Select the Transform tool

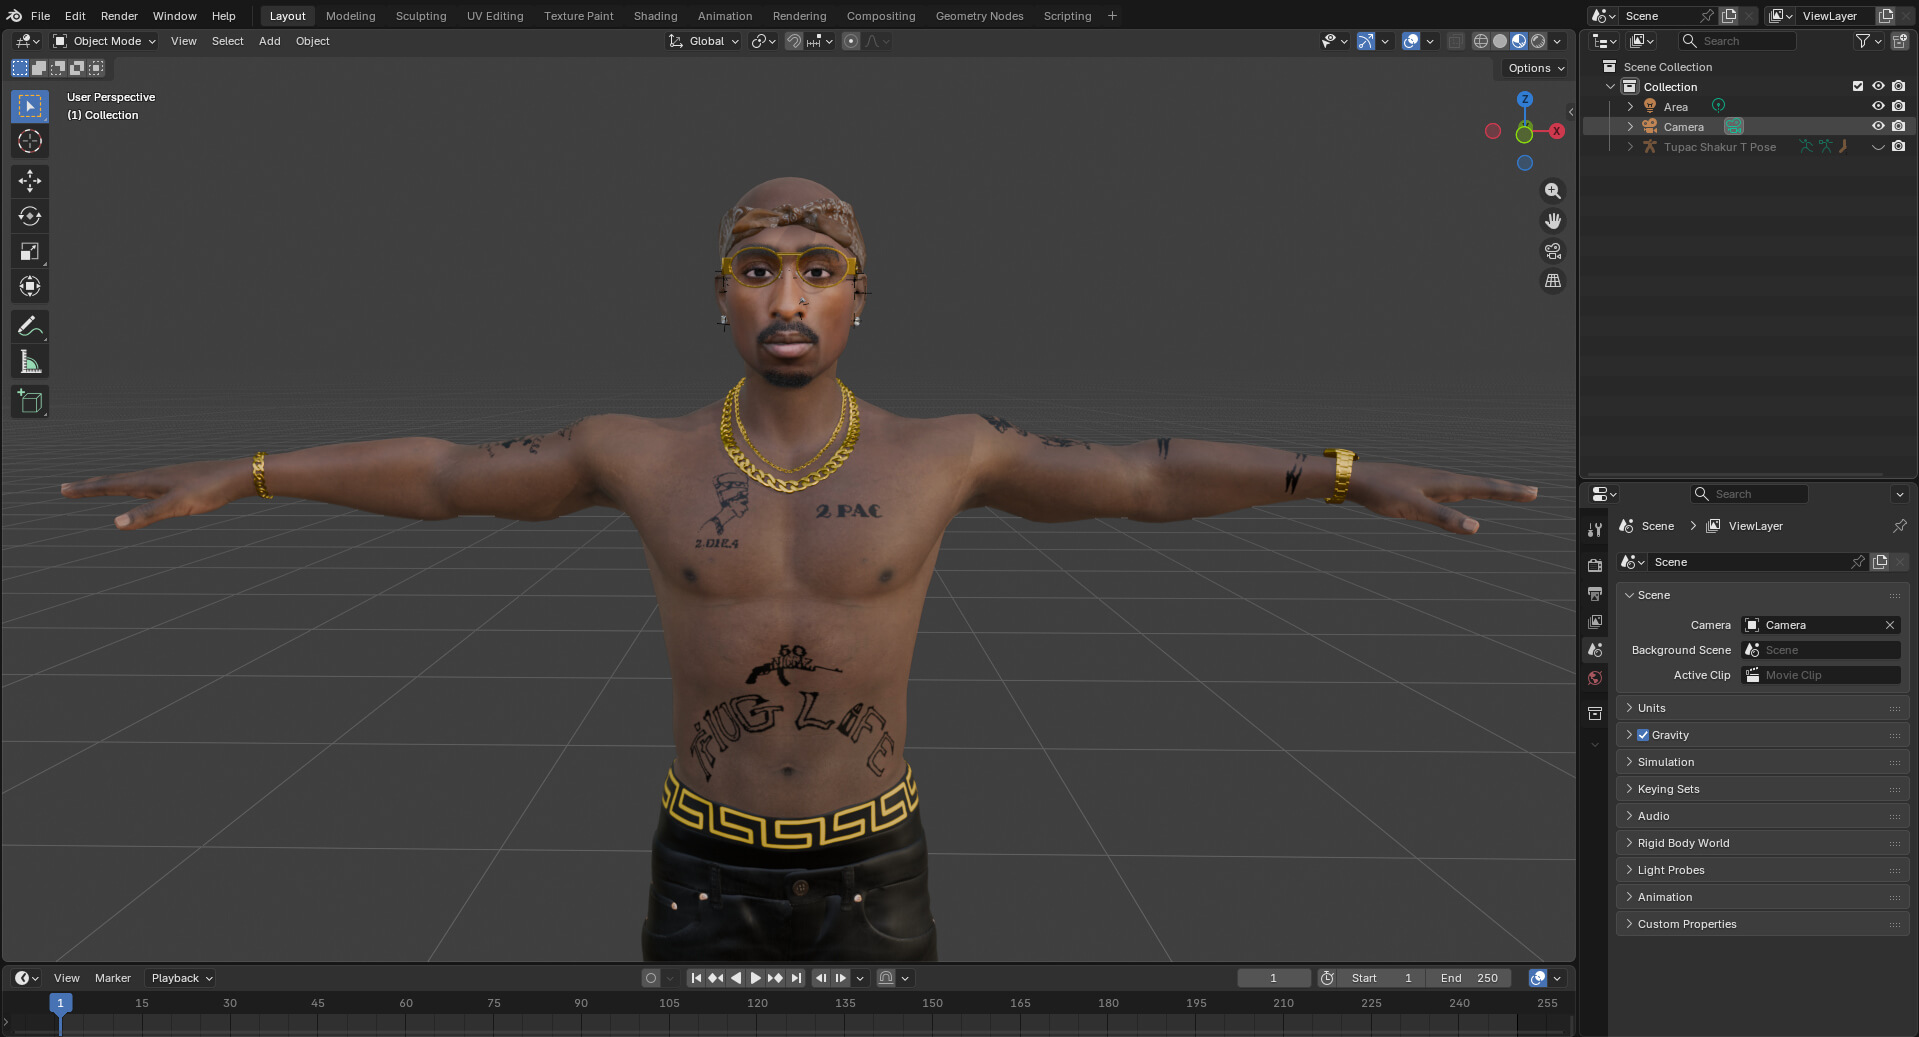tap(30, 287)
